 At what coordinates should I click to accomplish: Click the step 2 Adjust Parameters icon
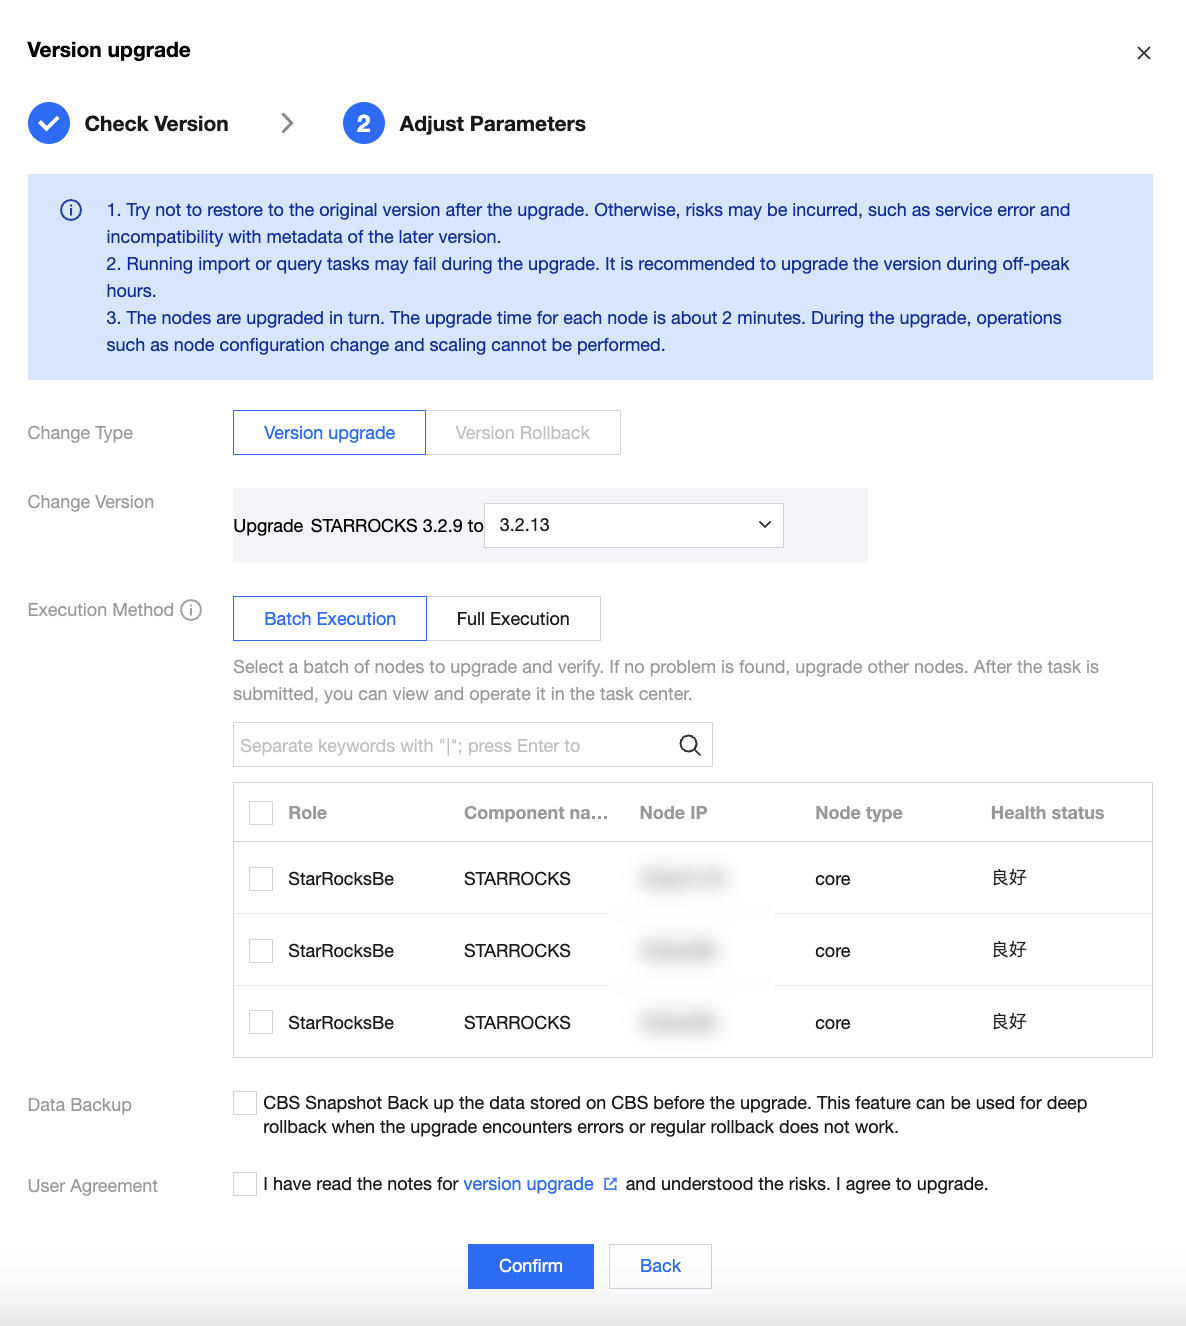pos(364,124)
